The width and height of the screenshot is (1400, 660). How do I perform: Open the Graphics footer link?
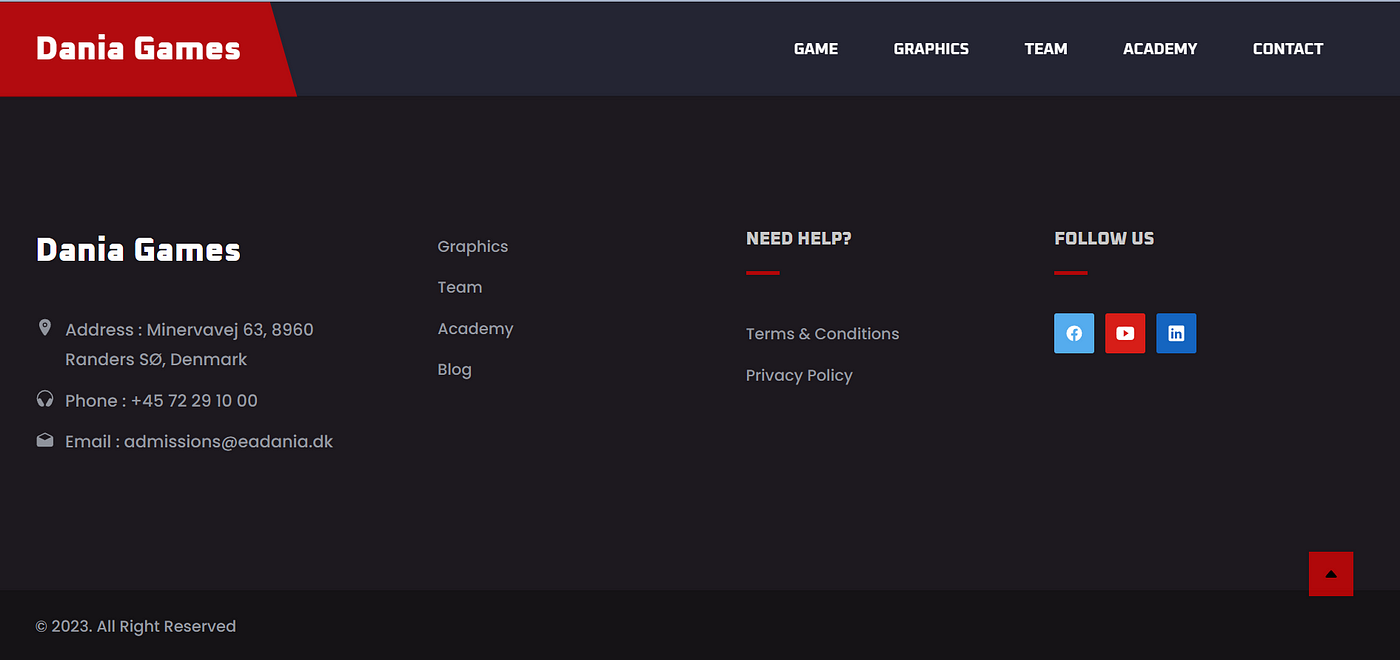click(473, 247)
